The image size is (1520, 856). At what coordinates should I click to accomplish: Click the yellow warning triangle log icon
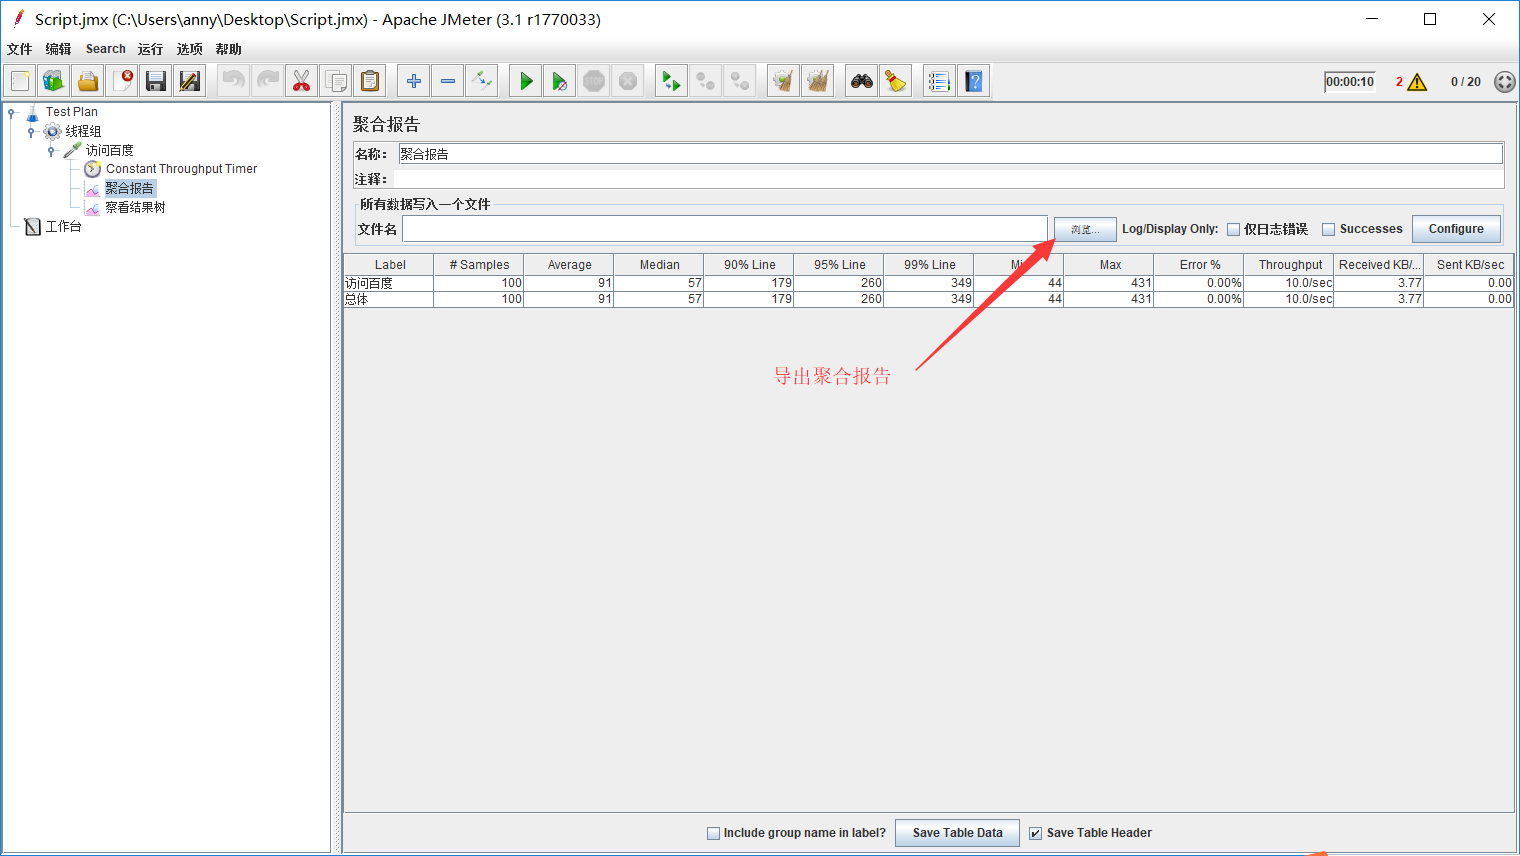coord(1417,82)
